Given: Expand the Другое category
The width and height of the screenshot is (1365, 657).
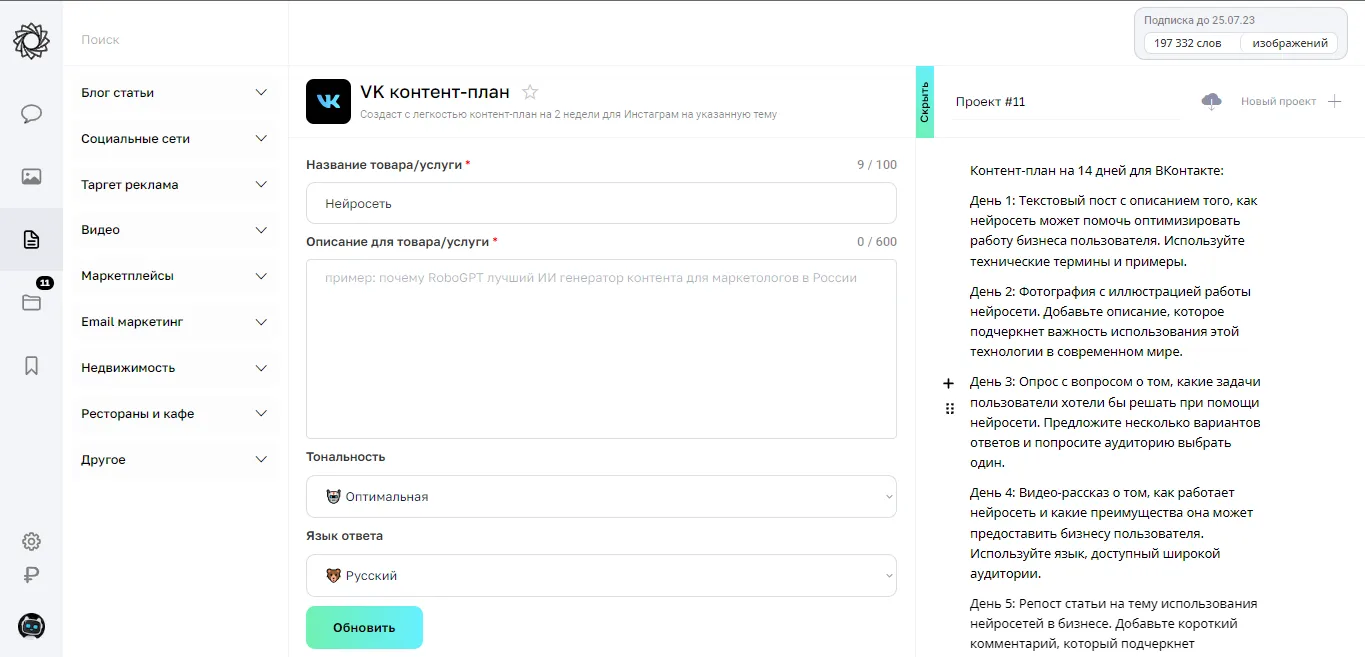Looking at the screenshot, I should click(175, 460).
